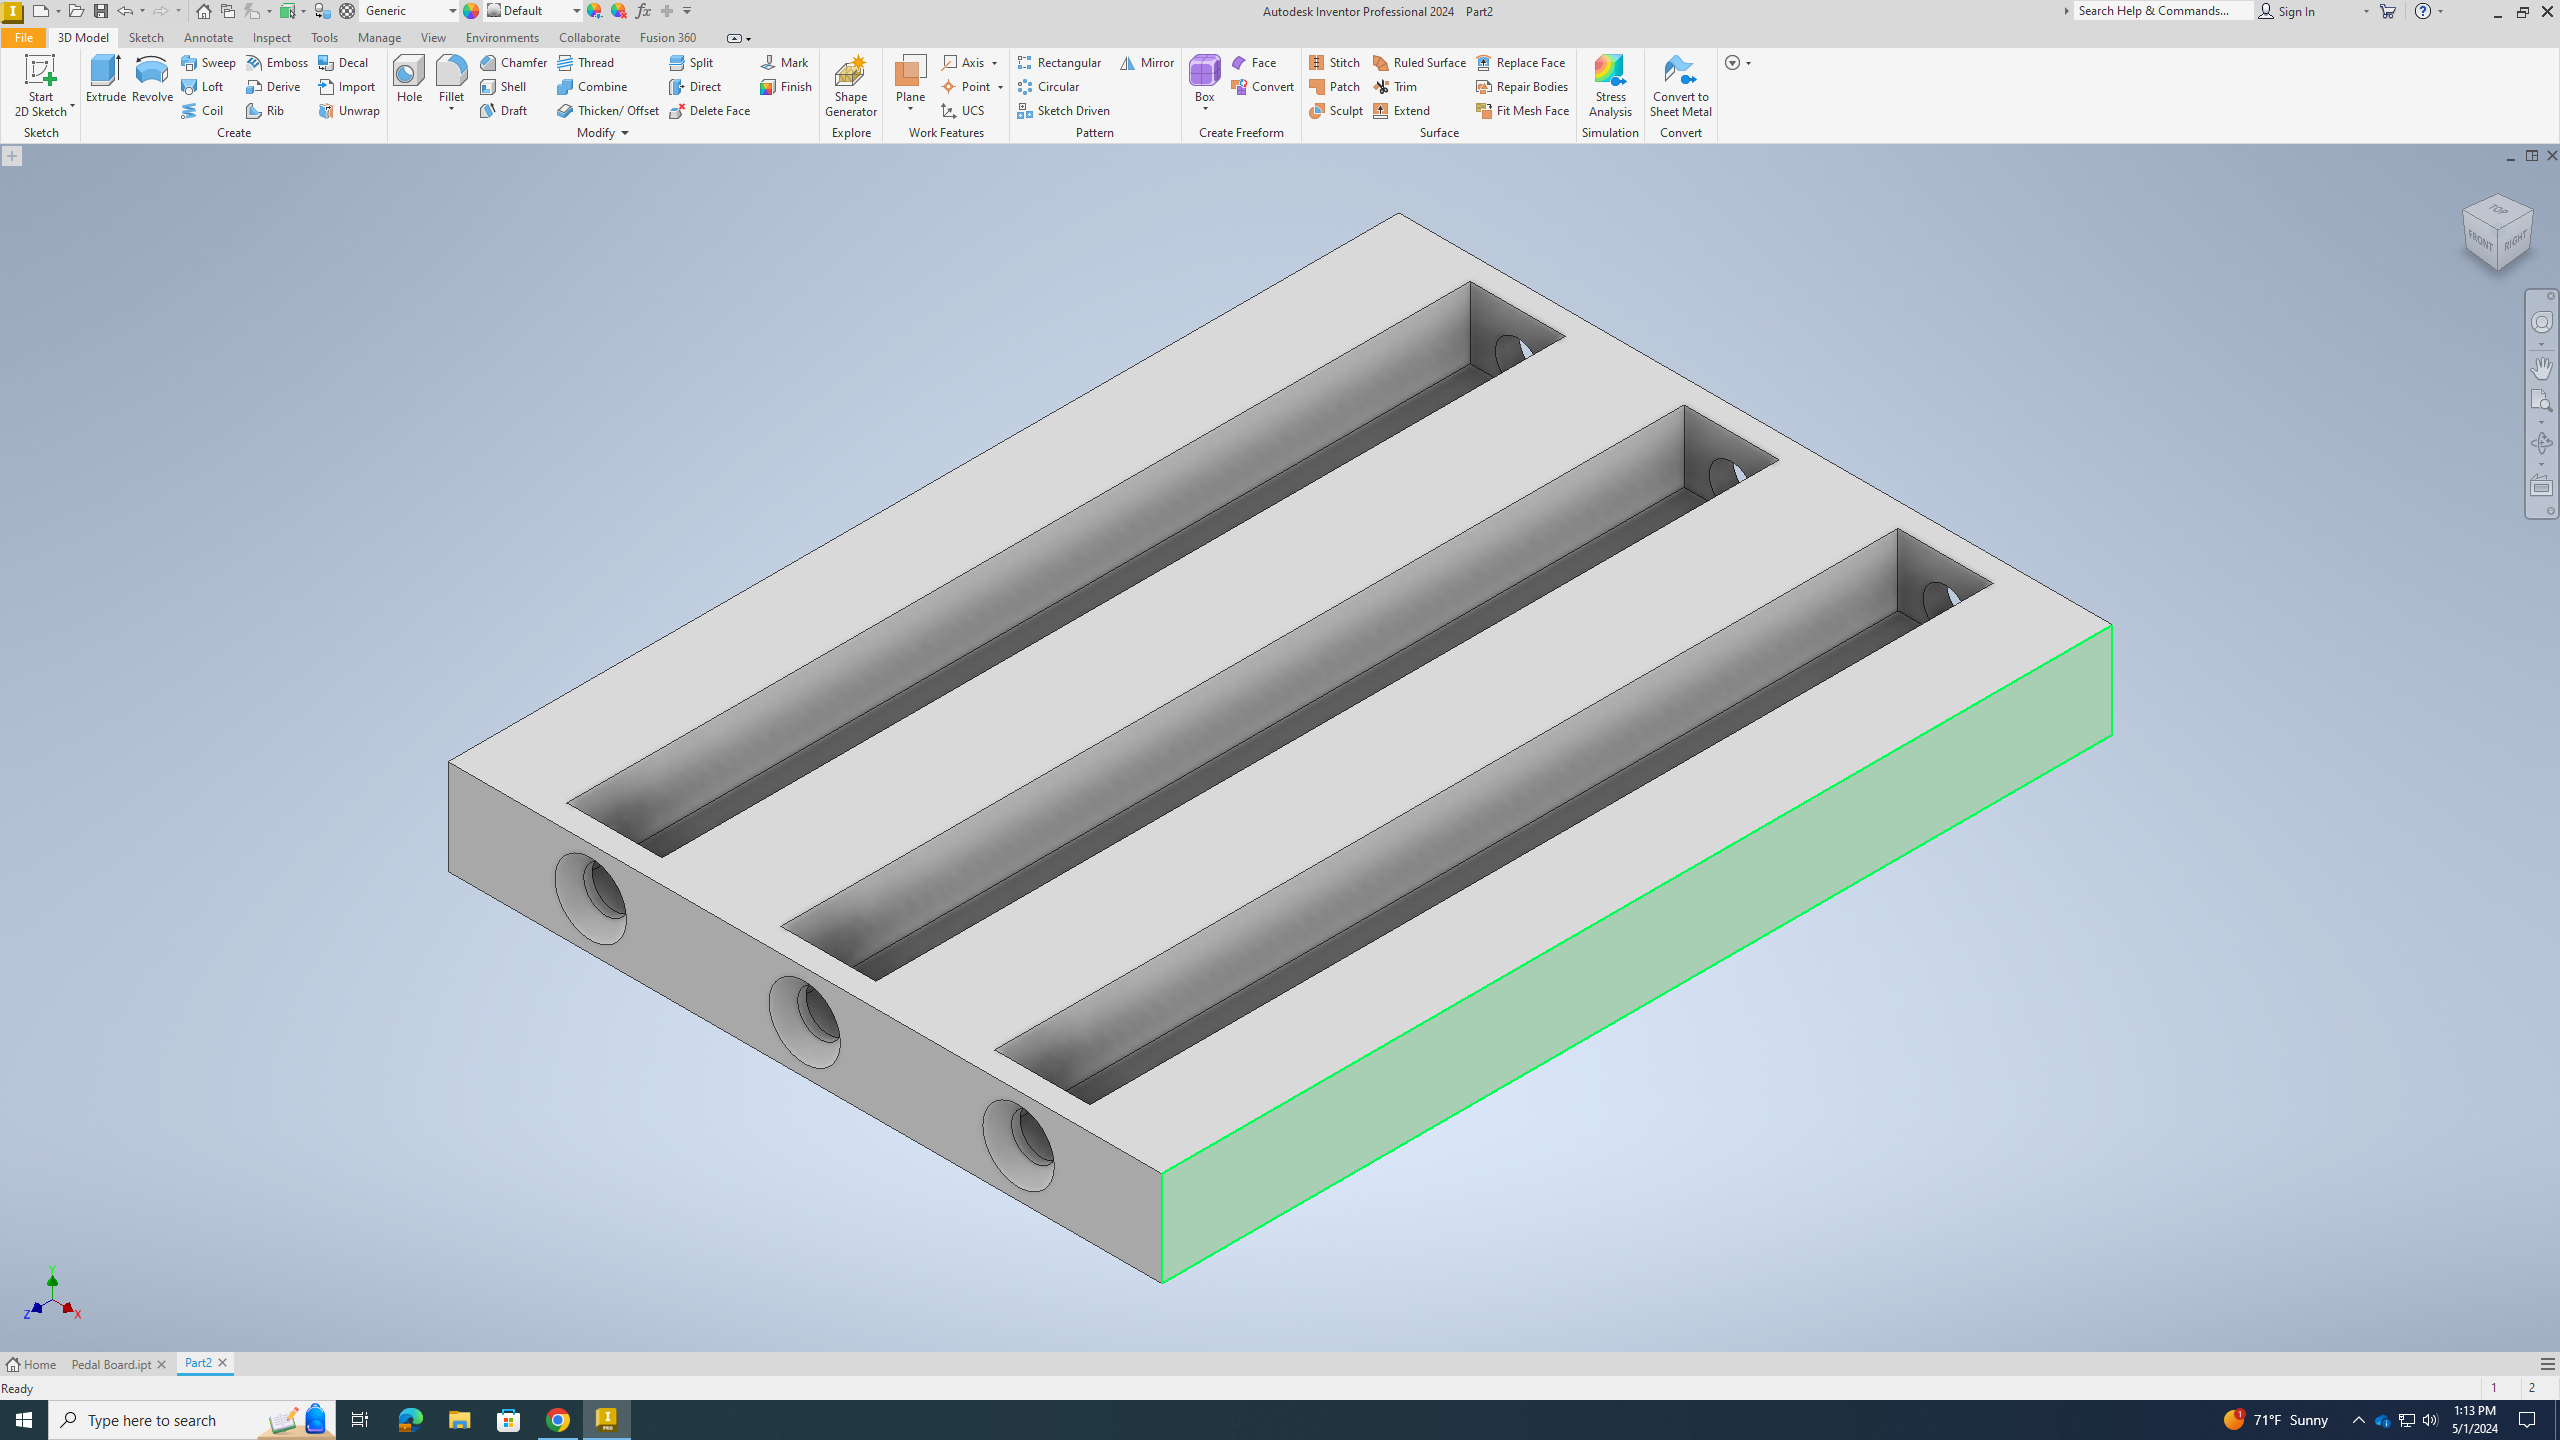The image size is (2560, 1440).
Task: Switch to the Annotate tab
Action: click(208, 37)
